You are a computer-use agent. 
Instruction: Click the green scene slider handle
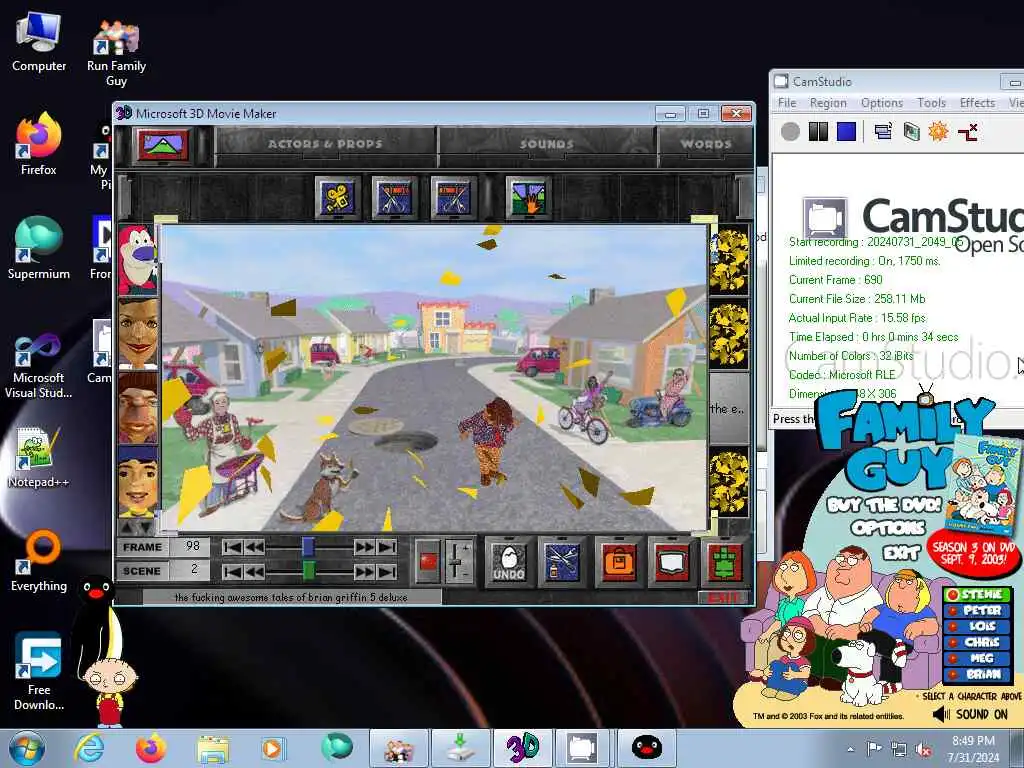[308, 571]
